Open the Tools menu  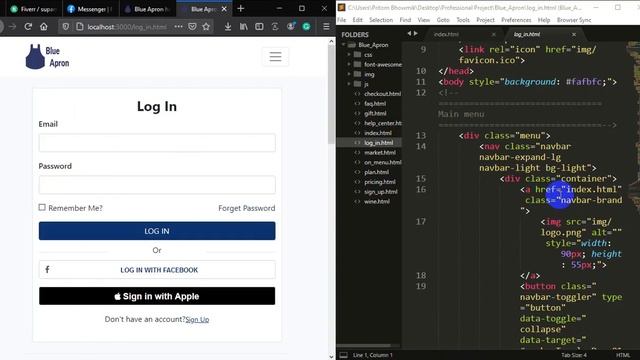click(463, 20)
